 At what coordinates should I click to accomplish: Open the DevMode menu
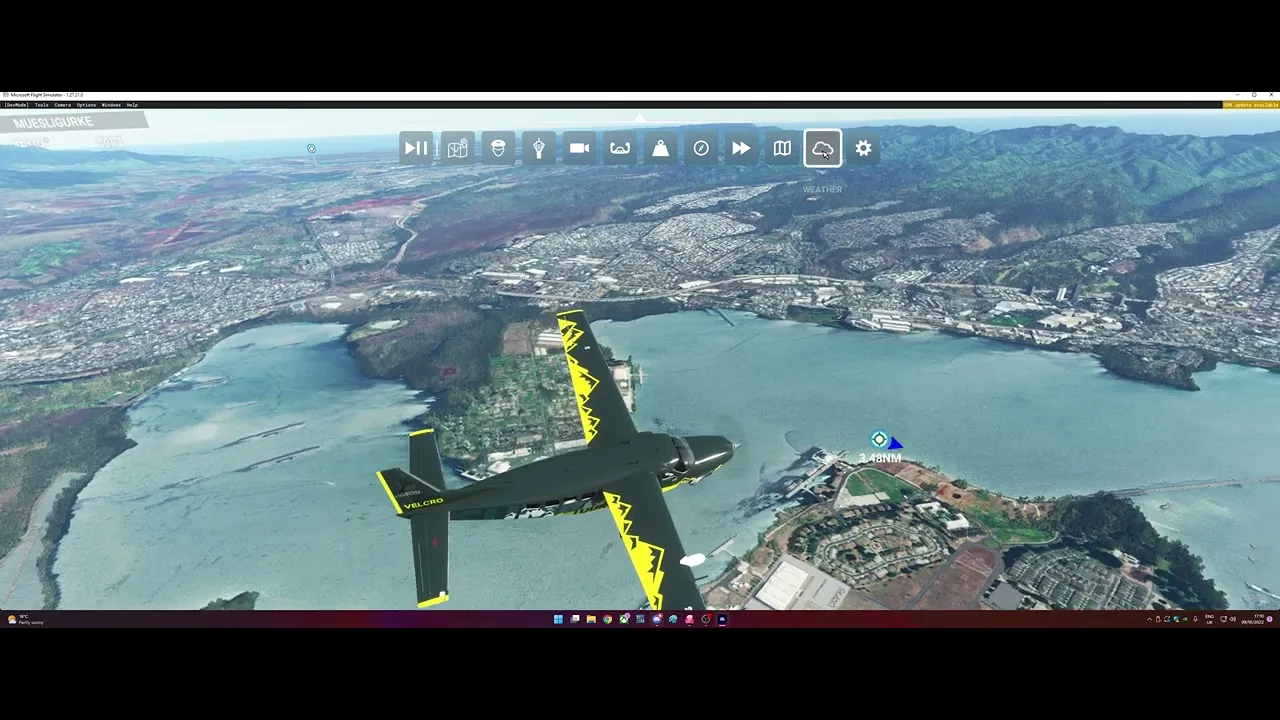(15, 105)
